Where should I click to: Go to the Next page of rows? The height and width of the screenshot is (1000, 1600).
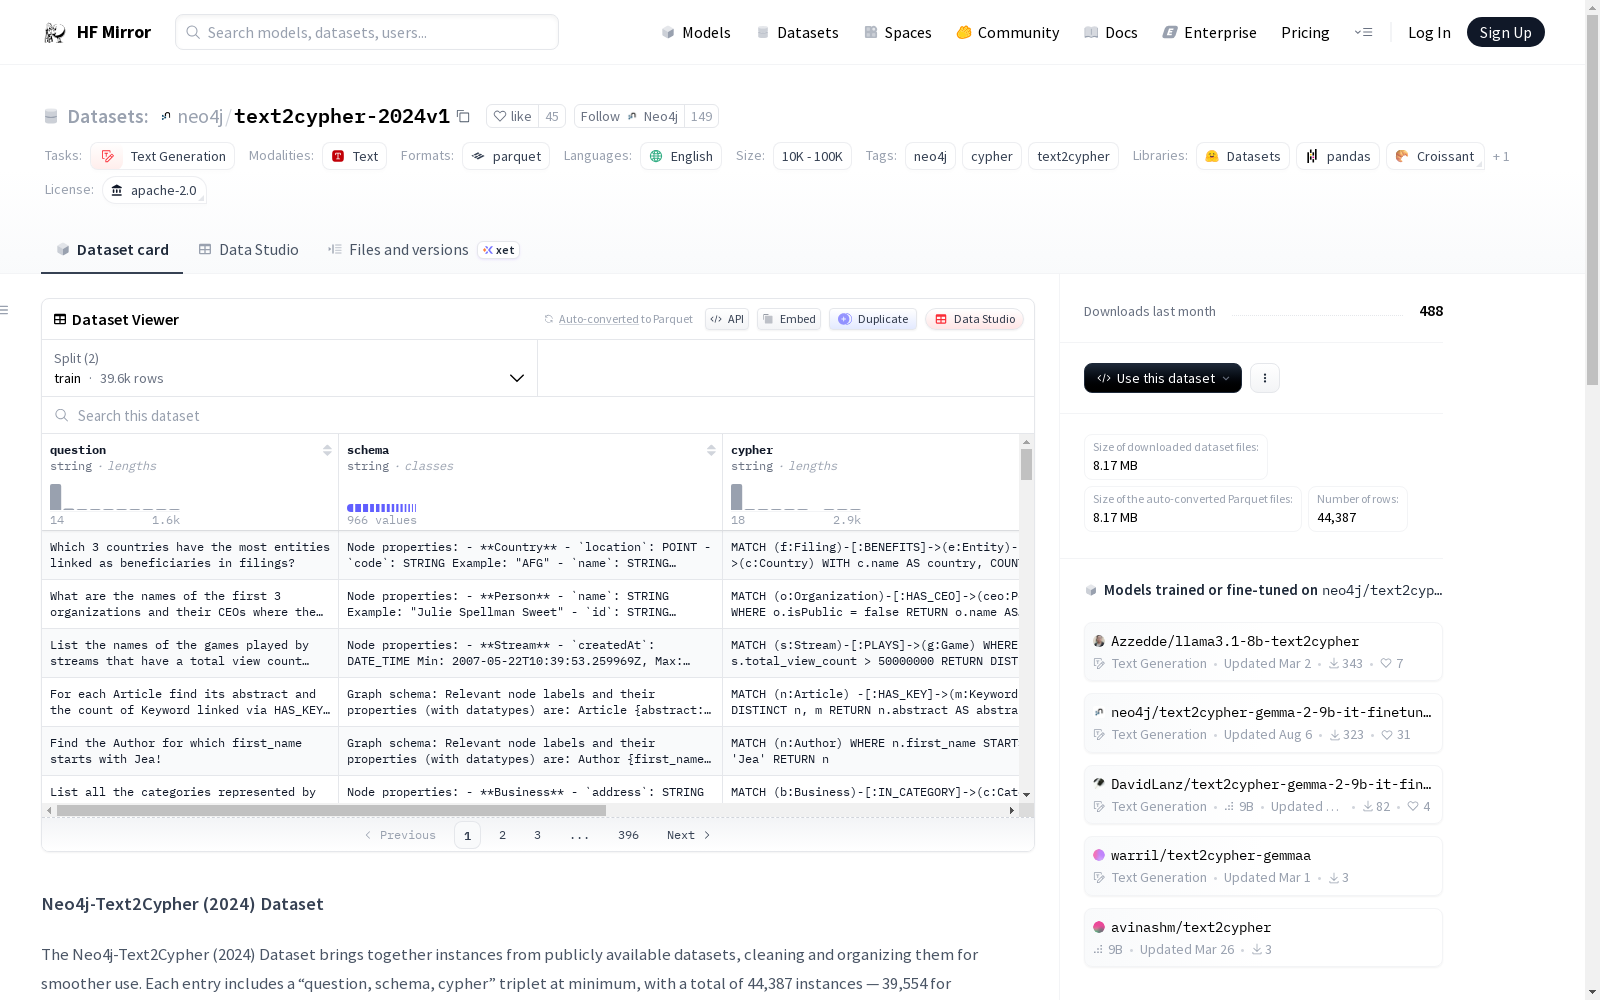tap(689, 835)
